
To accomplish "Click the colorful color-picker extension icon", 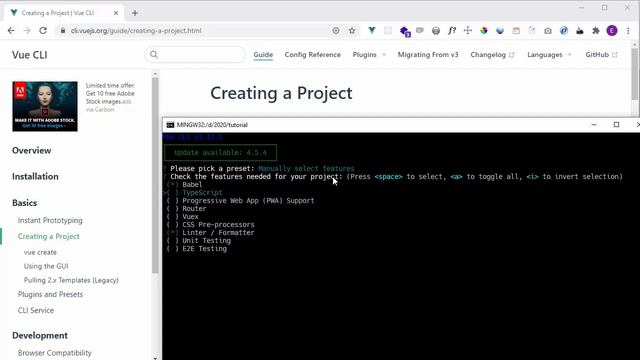I will point(484,31).
